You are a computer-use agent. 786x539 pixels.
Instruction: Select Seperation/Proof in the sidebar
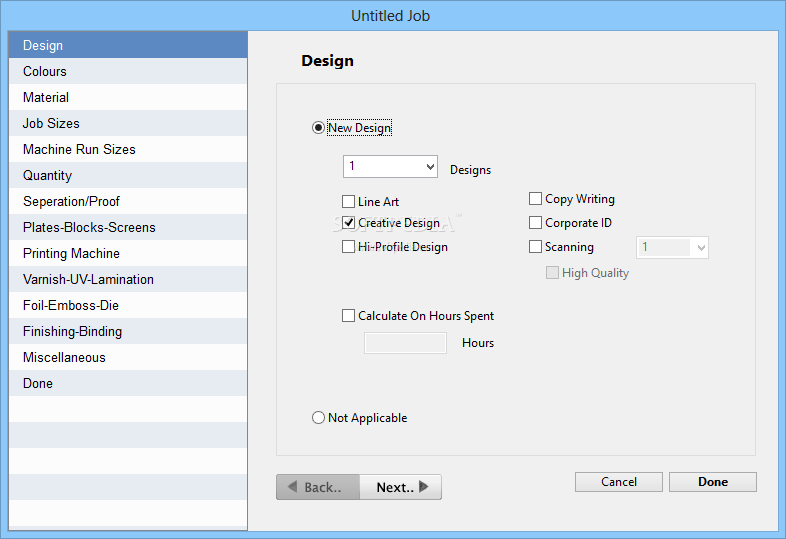coord(128,202)
